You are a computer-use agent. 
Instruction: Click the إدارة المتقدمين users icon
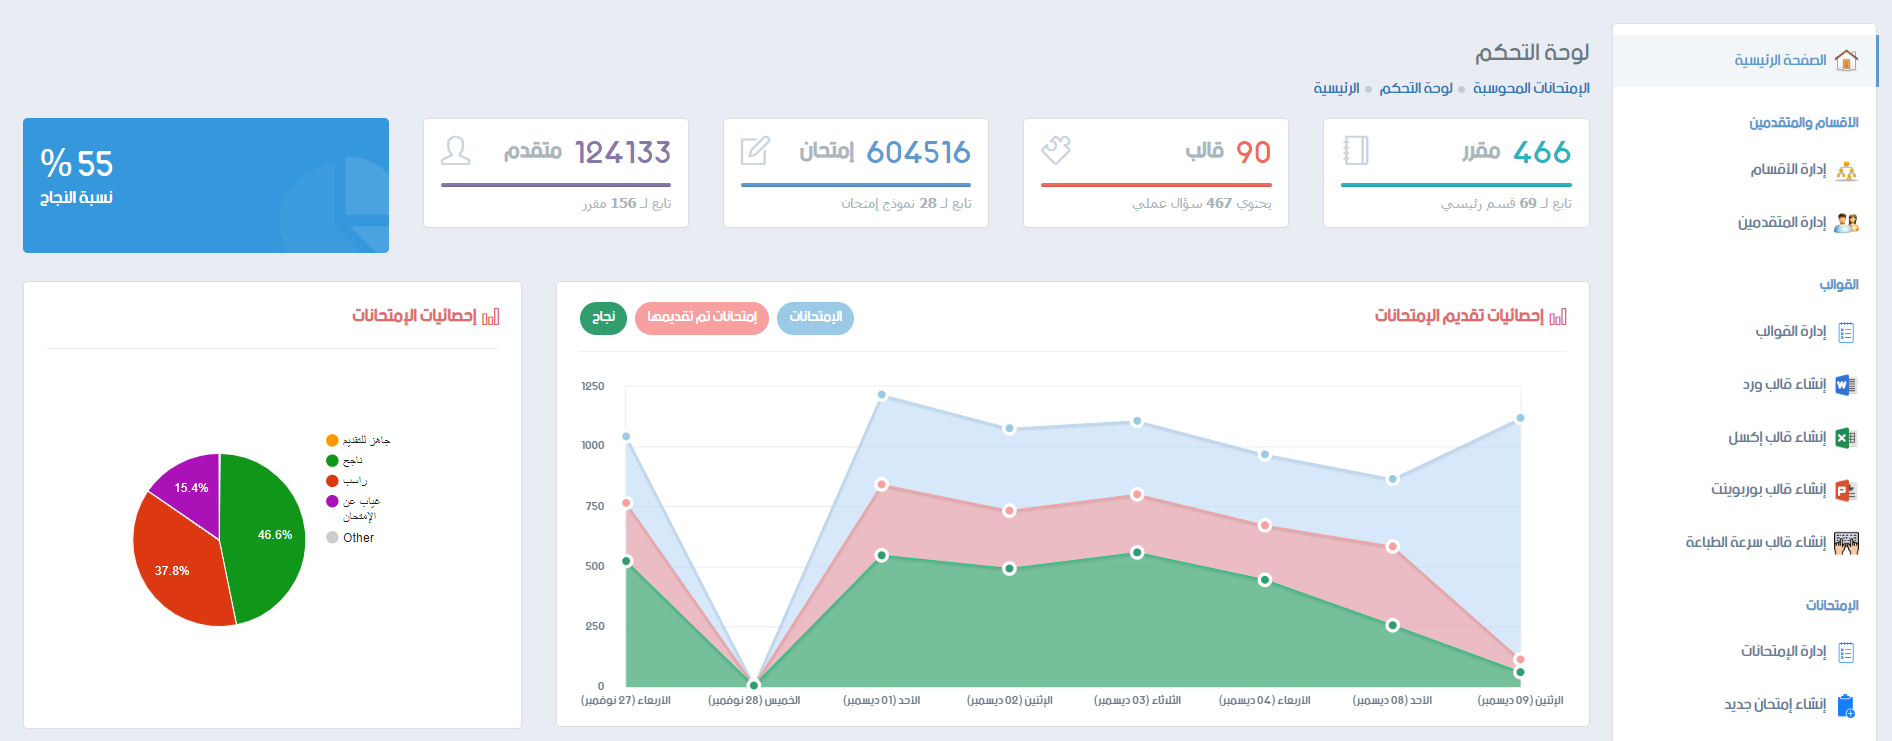pyautogui.click(x=1846, y=223)
